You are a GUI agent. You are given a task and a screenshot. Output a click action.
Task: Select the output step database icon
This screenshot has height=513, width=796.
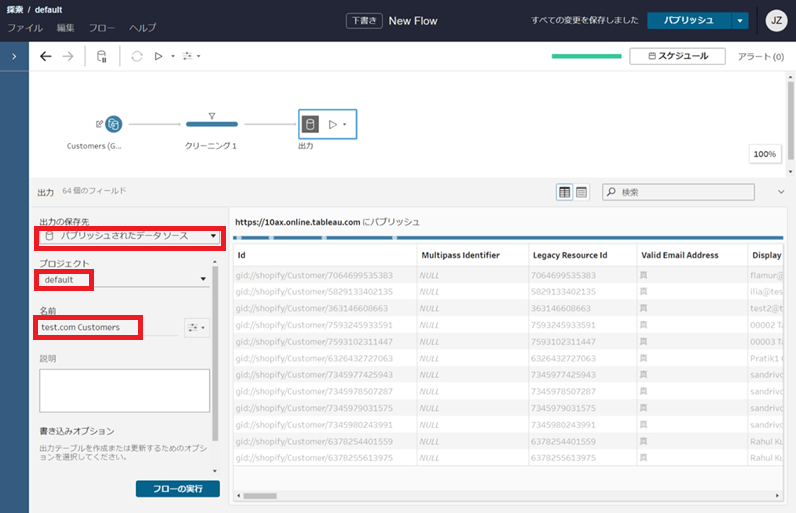(310, 124)
